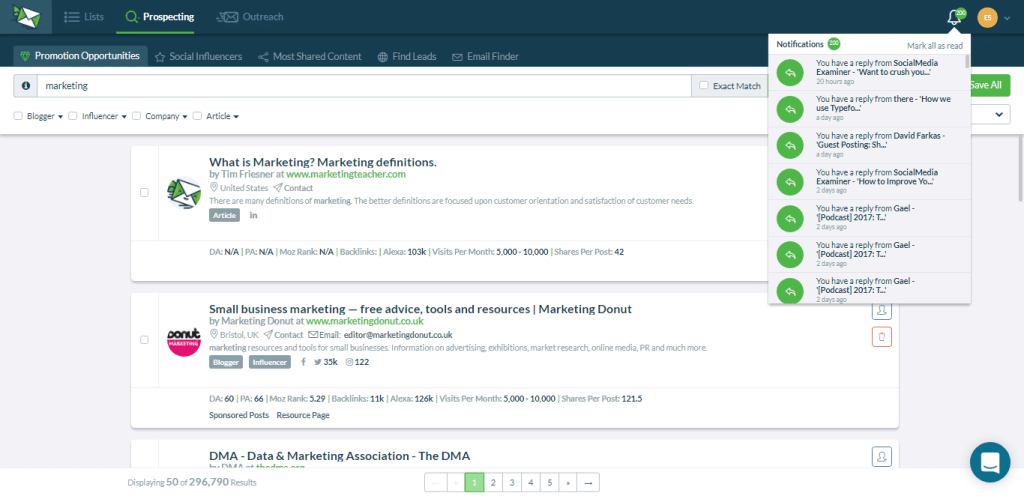Visit www.marketingdonut.co.uk link
This screenshot has width=1024, height=496.
tap(364, 321)
